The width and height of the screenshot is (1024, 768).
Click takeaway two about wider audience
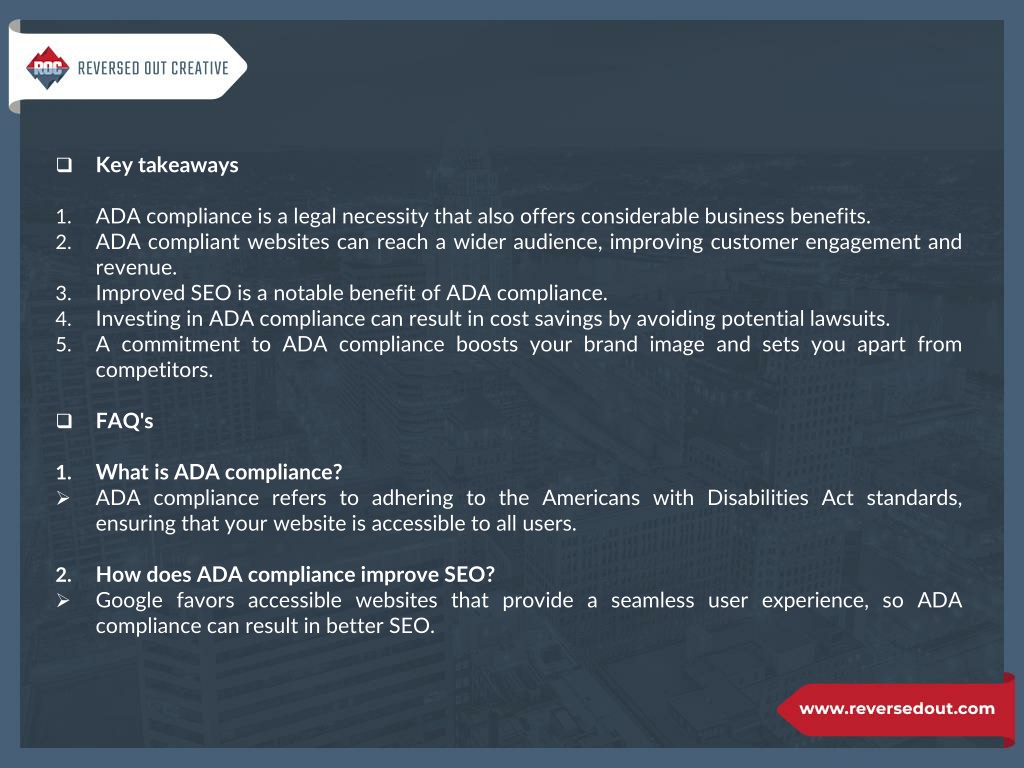click(528, 254)
